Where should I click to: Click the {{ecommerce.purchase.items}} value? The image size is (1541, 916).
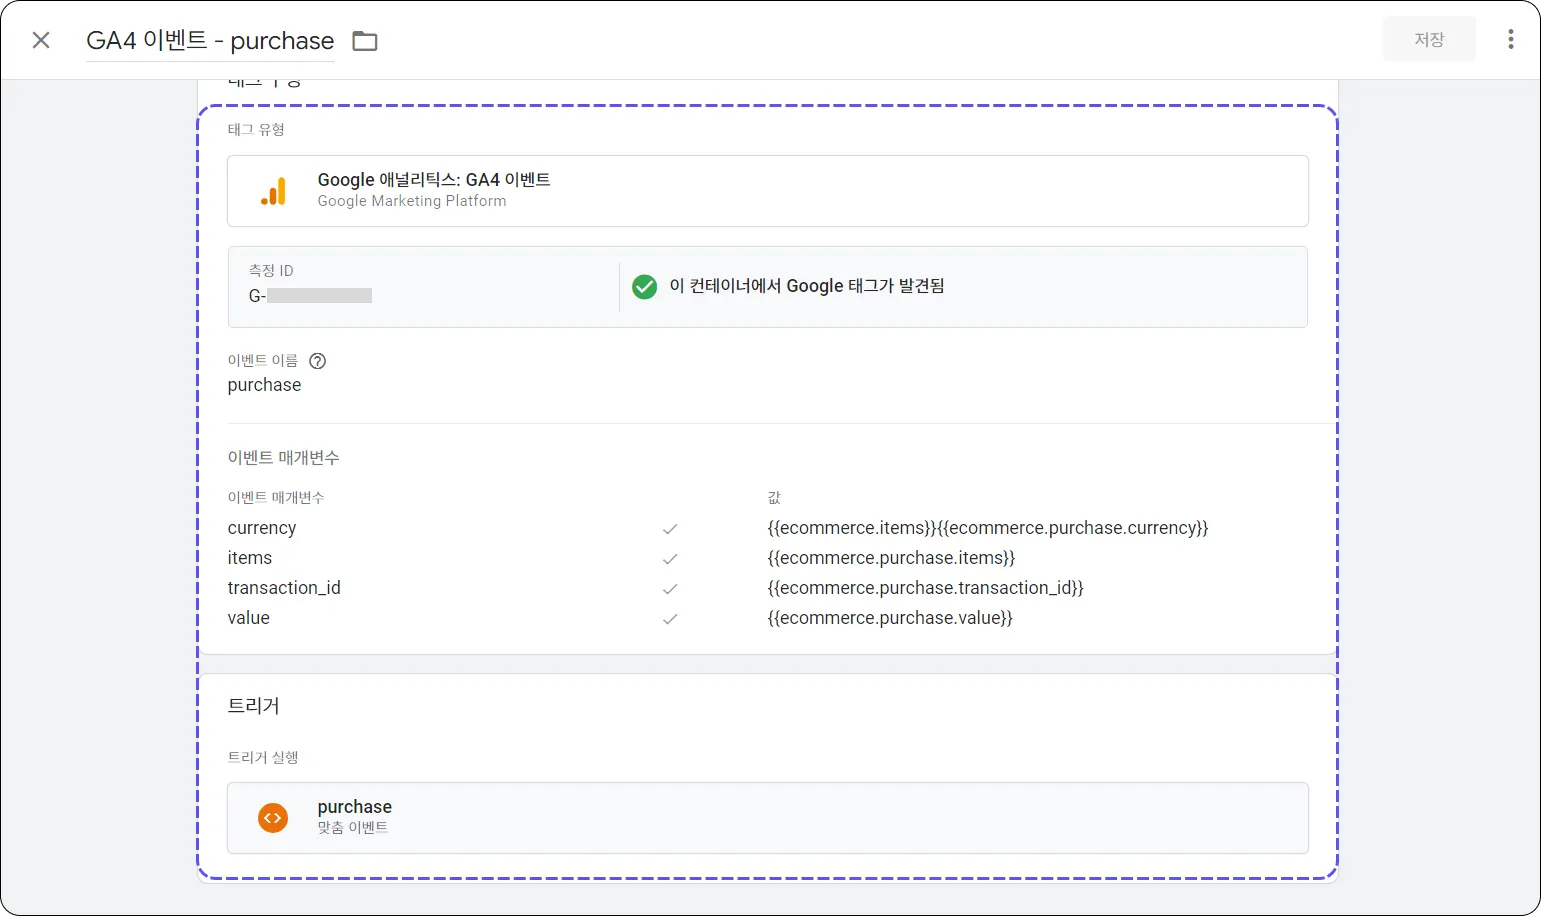(x=891, y=558)
